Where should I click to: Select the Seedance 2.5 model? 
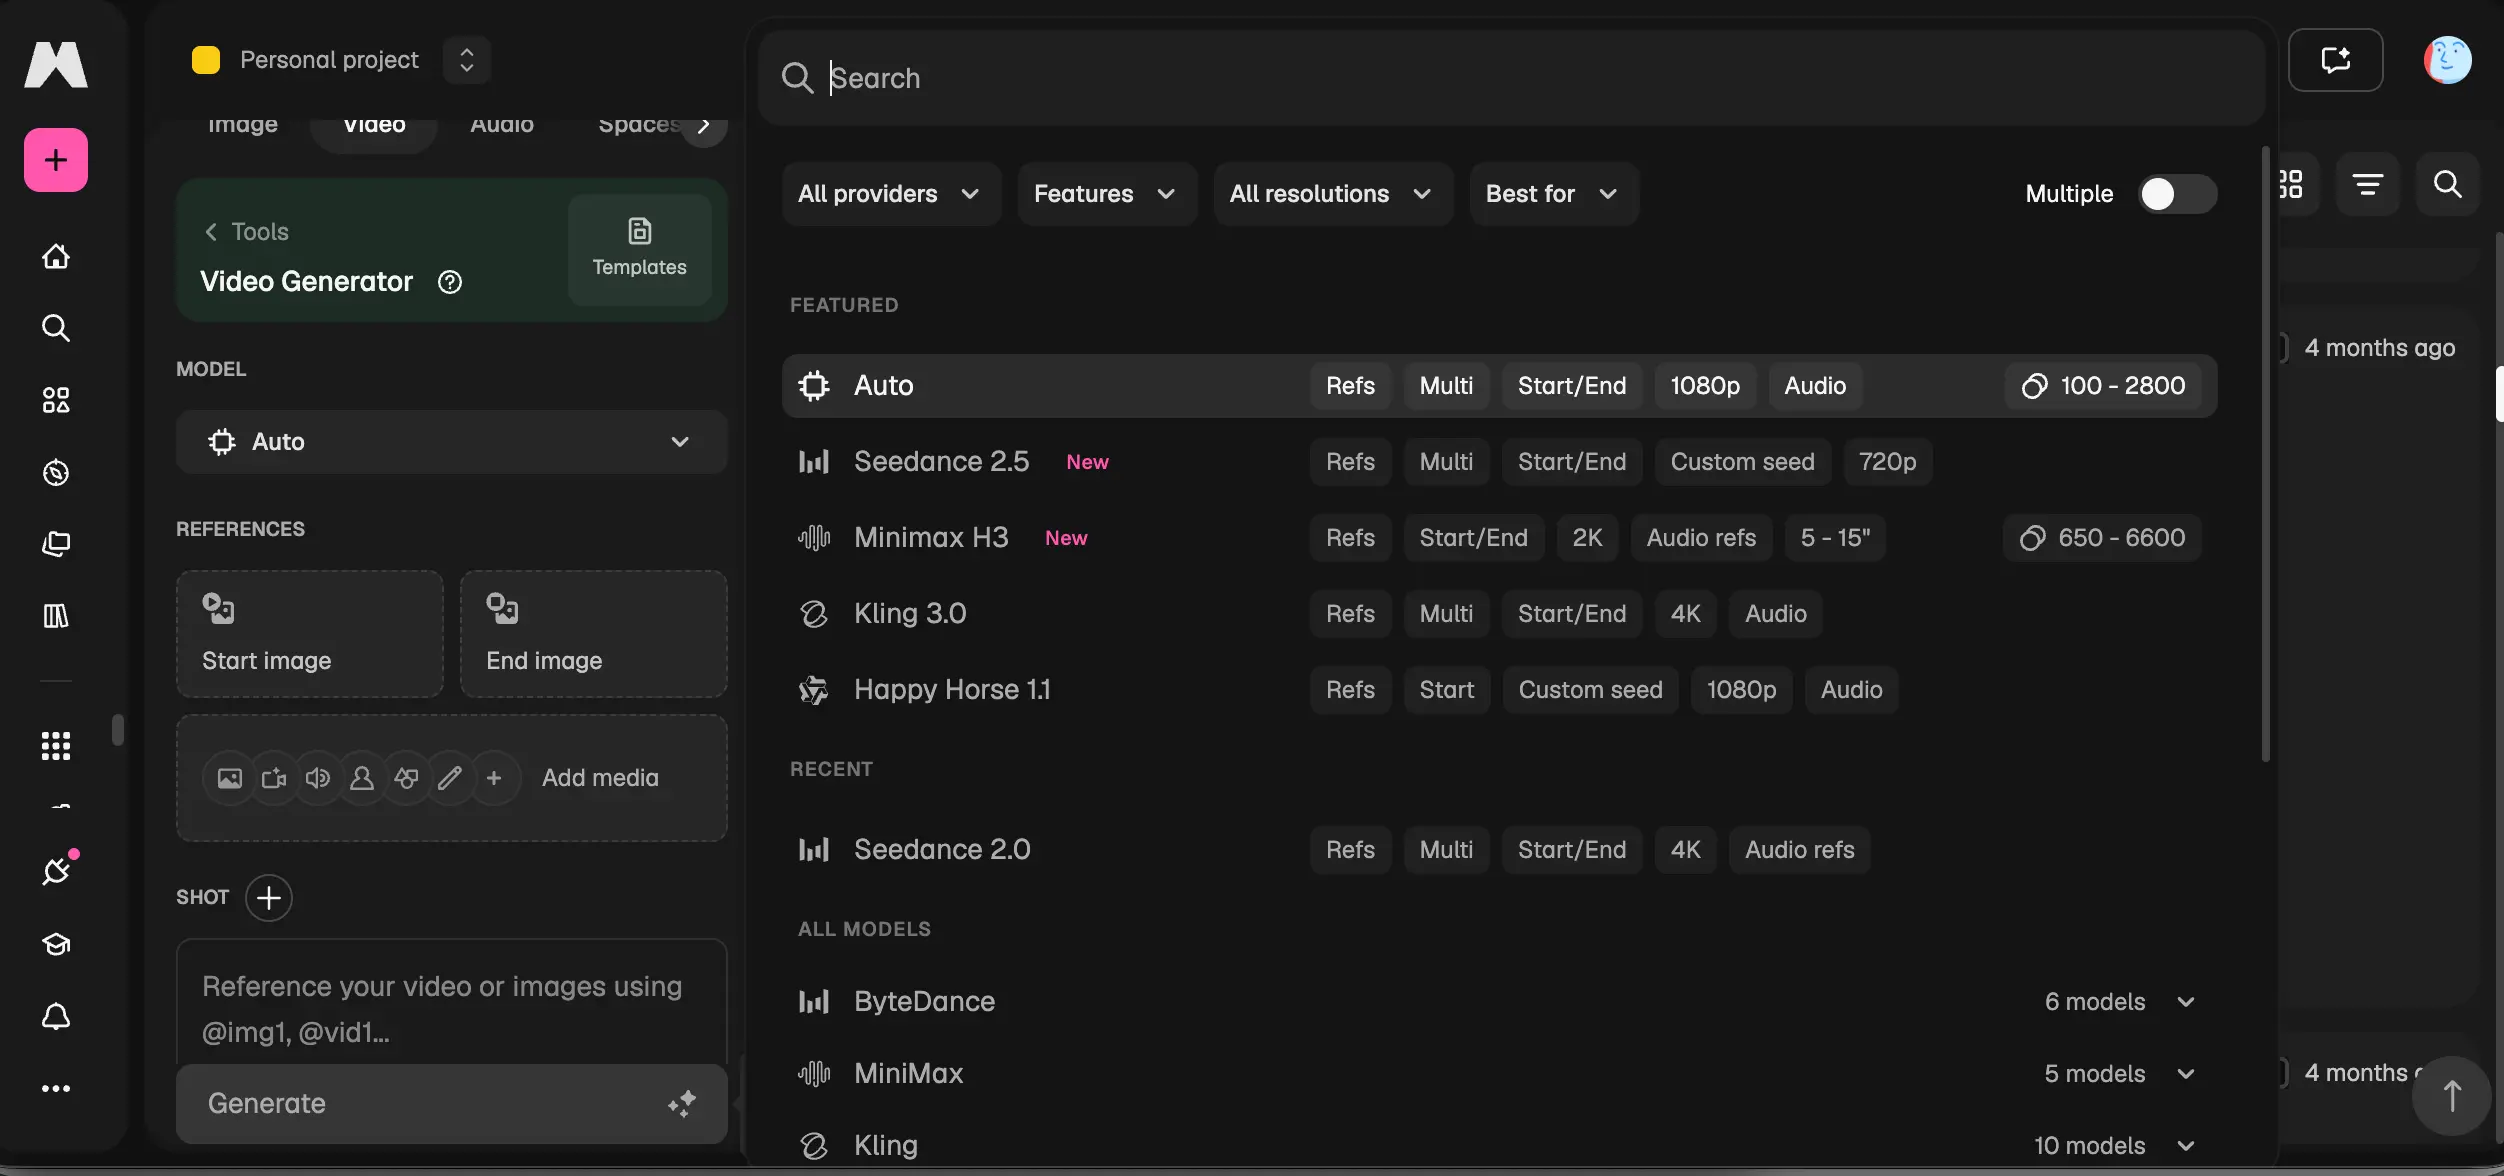click(1500, 462)
